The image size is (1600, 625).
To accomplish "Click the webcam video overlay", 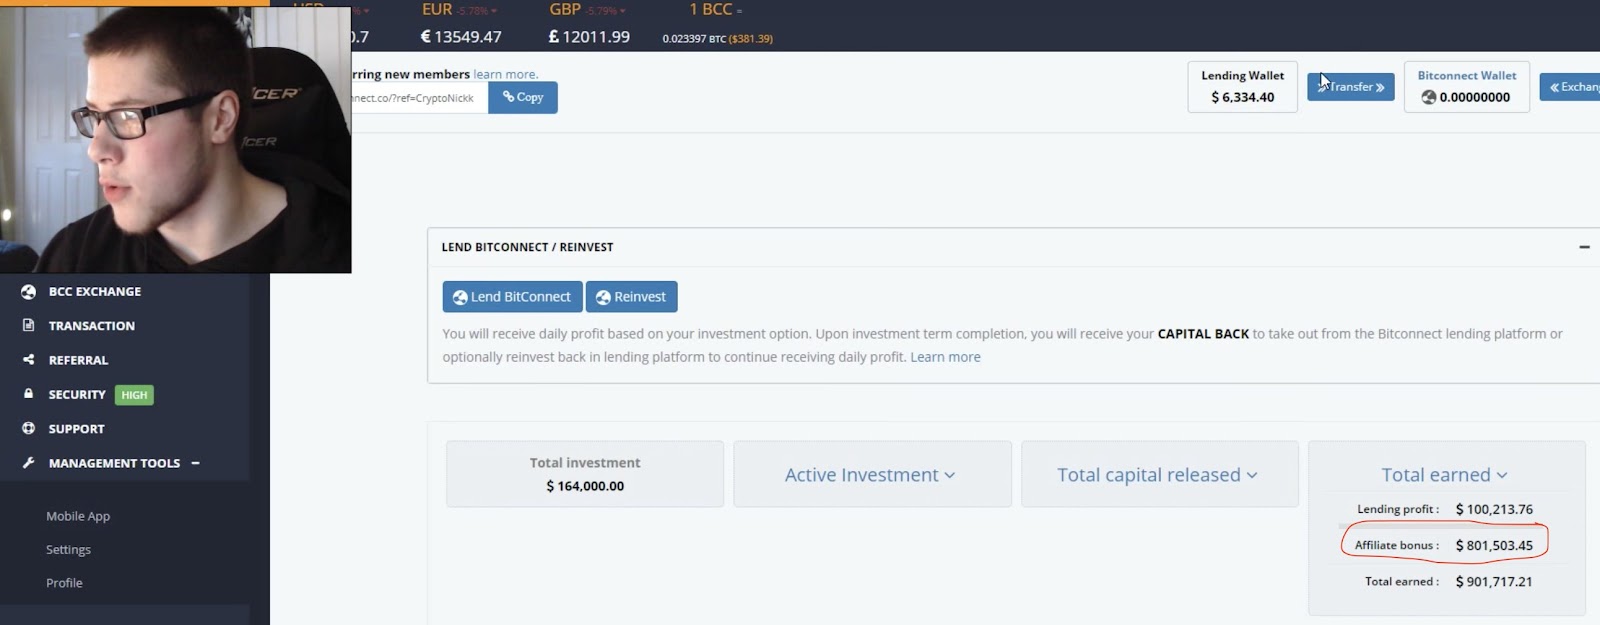I will [175, 139].
